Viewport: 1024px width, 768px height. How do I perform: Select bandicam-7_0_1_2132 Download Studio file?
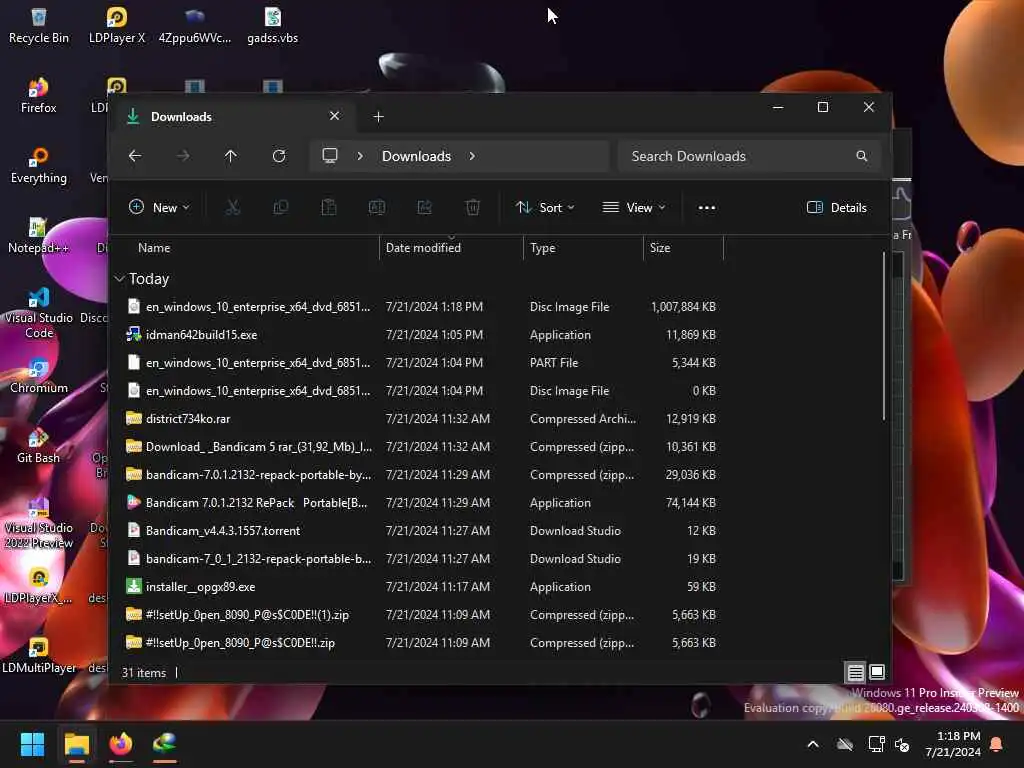tap(422, 559)
